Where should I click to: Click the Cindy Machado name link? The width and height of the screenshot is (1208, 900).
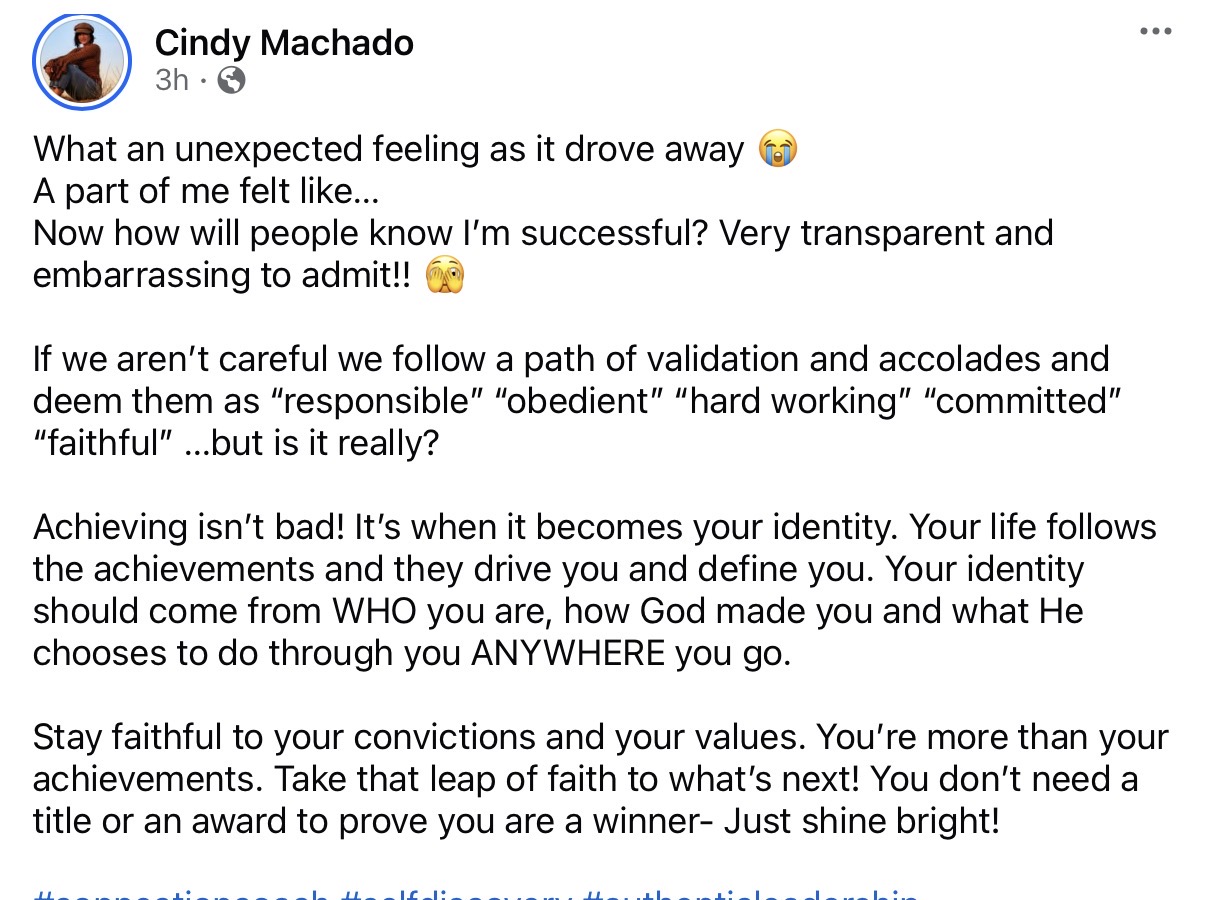284,43
